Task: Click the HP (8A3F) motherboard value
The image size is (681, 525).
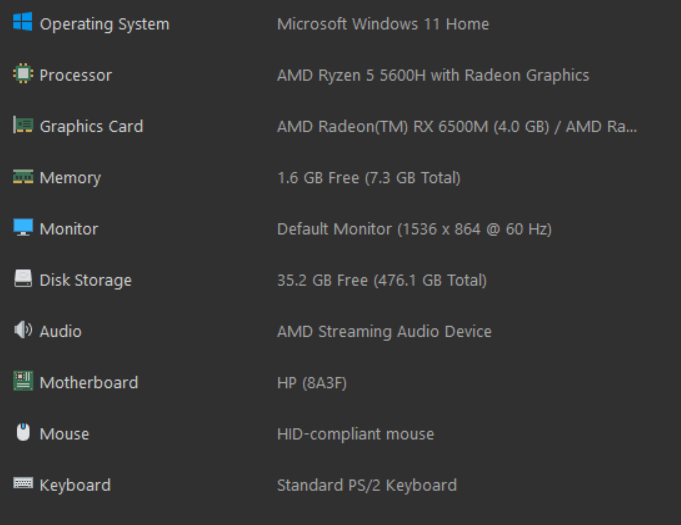Action: coord(311,382)
